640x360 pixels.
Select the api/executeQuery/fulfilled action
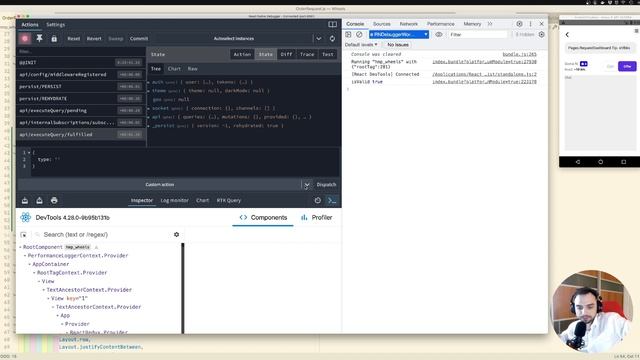[x=81, y=134]
